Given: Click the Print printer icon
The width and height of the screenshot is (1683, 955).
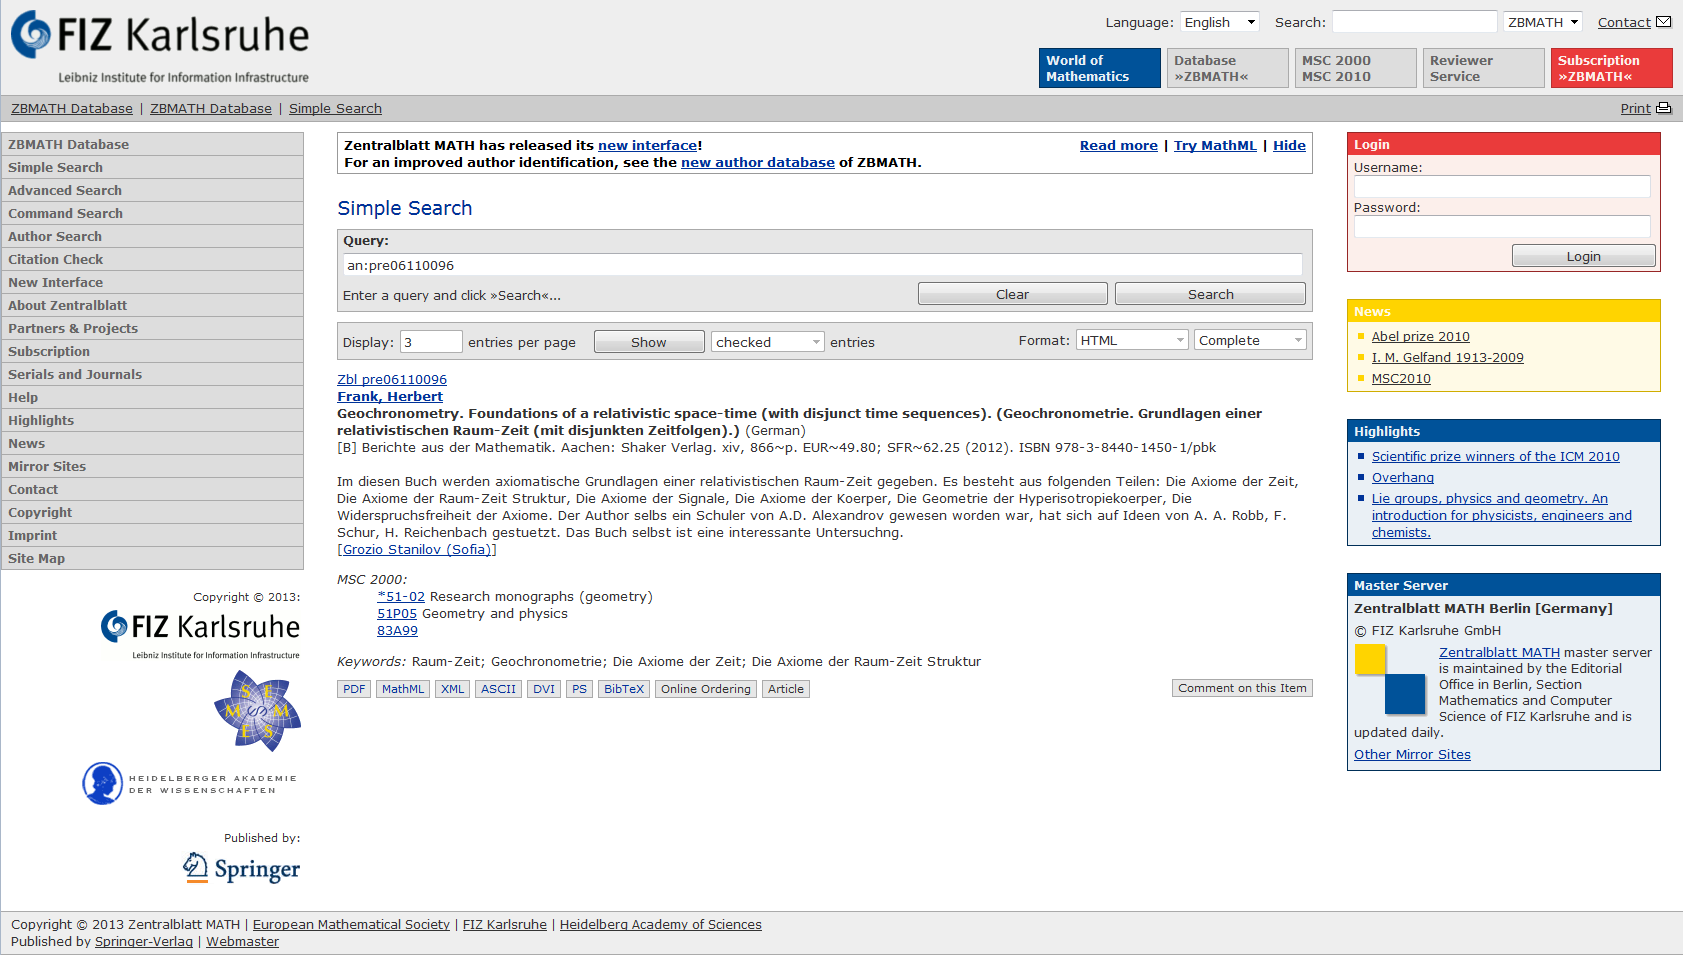Looking at the screenshot, I should pyautogui.click(x=1664, y=108).
